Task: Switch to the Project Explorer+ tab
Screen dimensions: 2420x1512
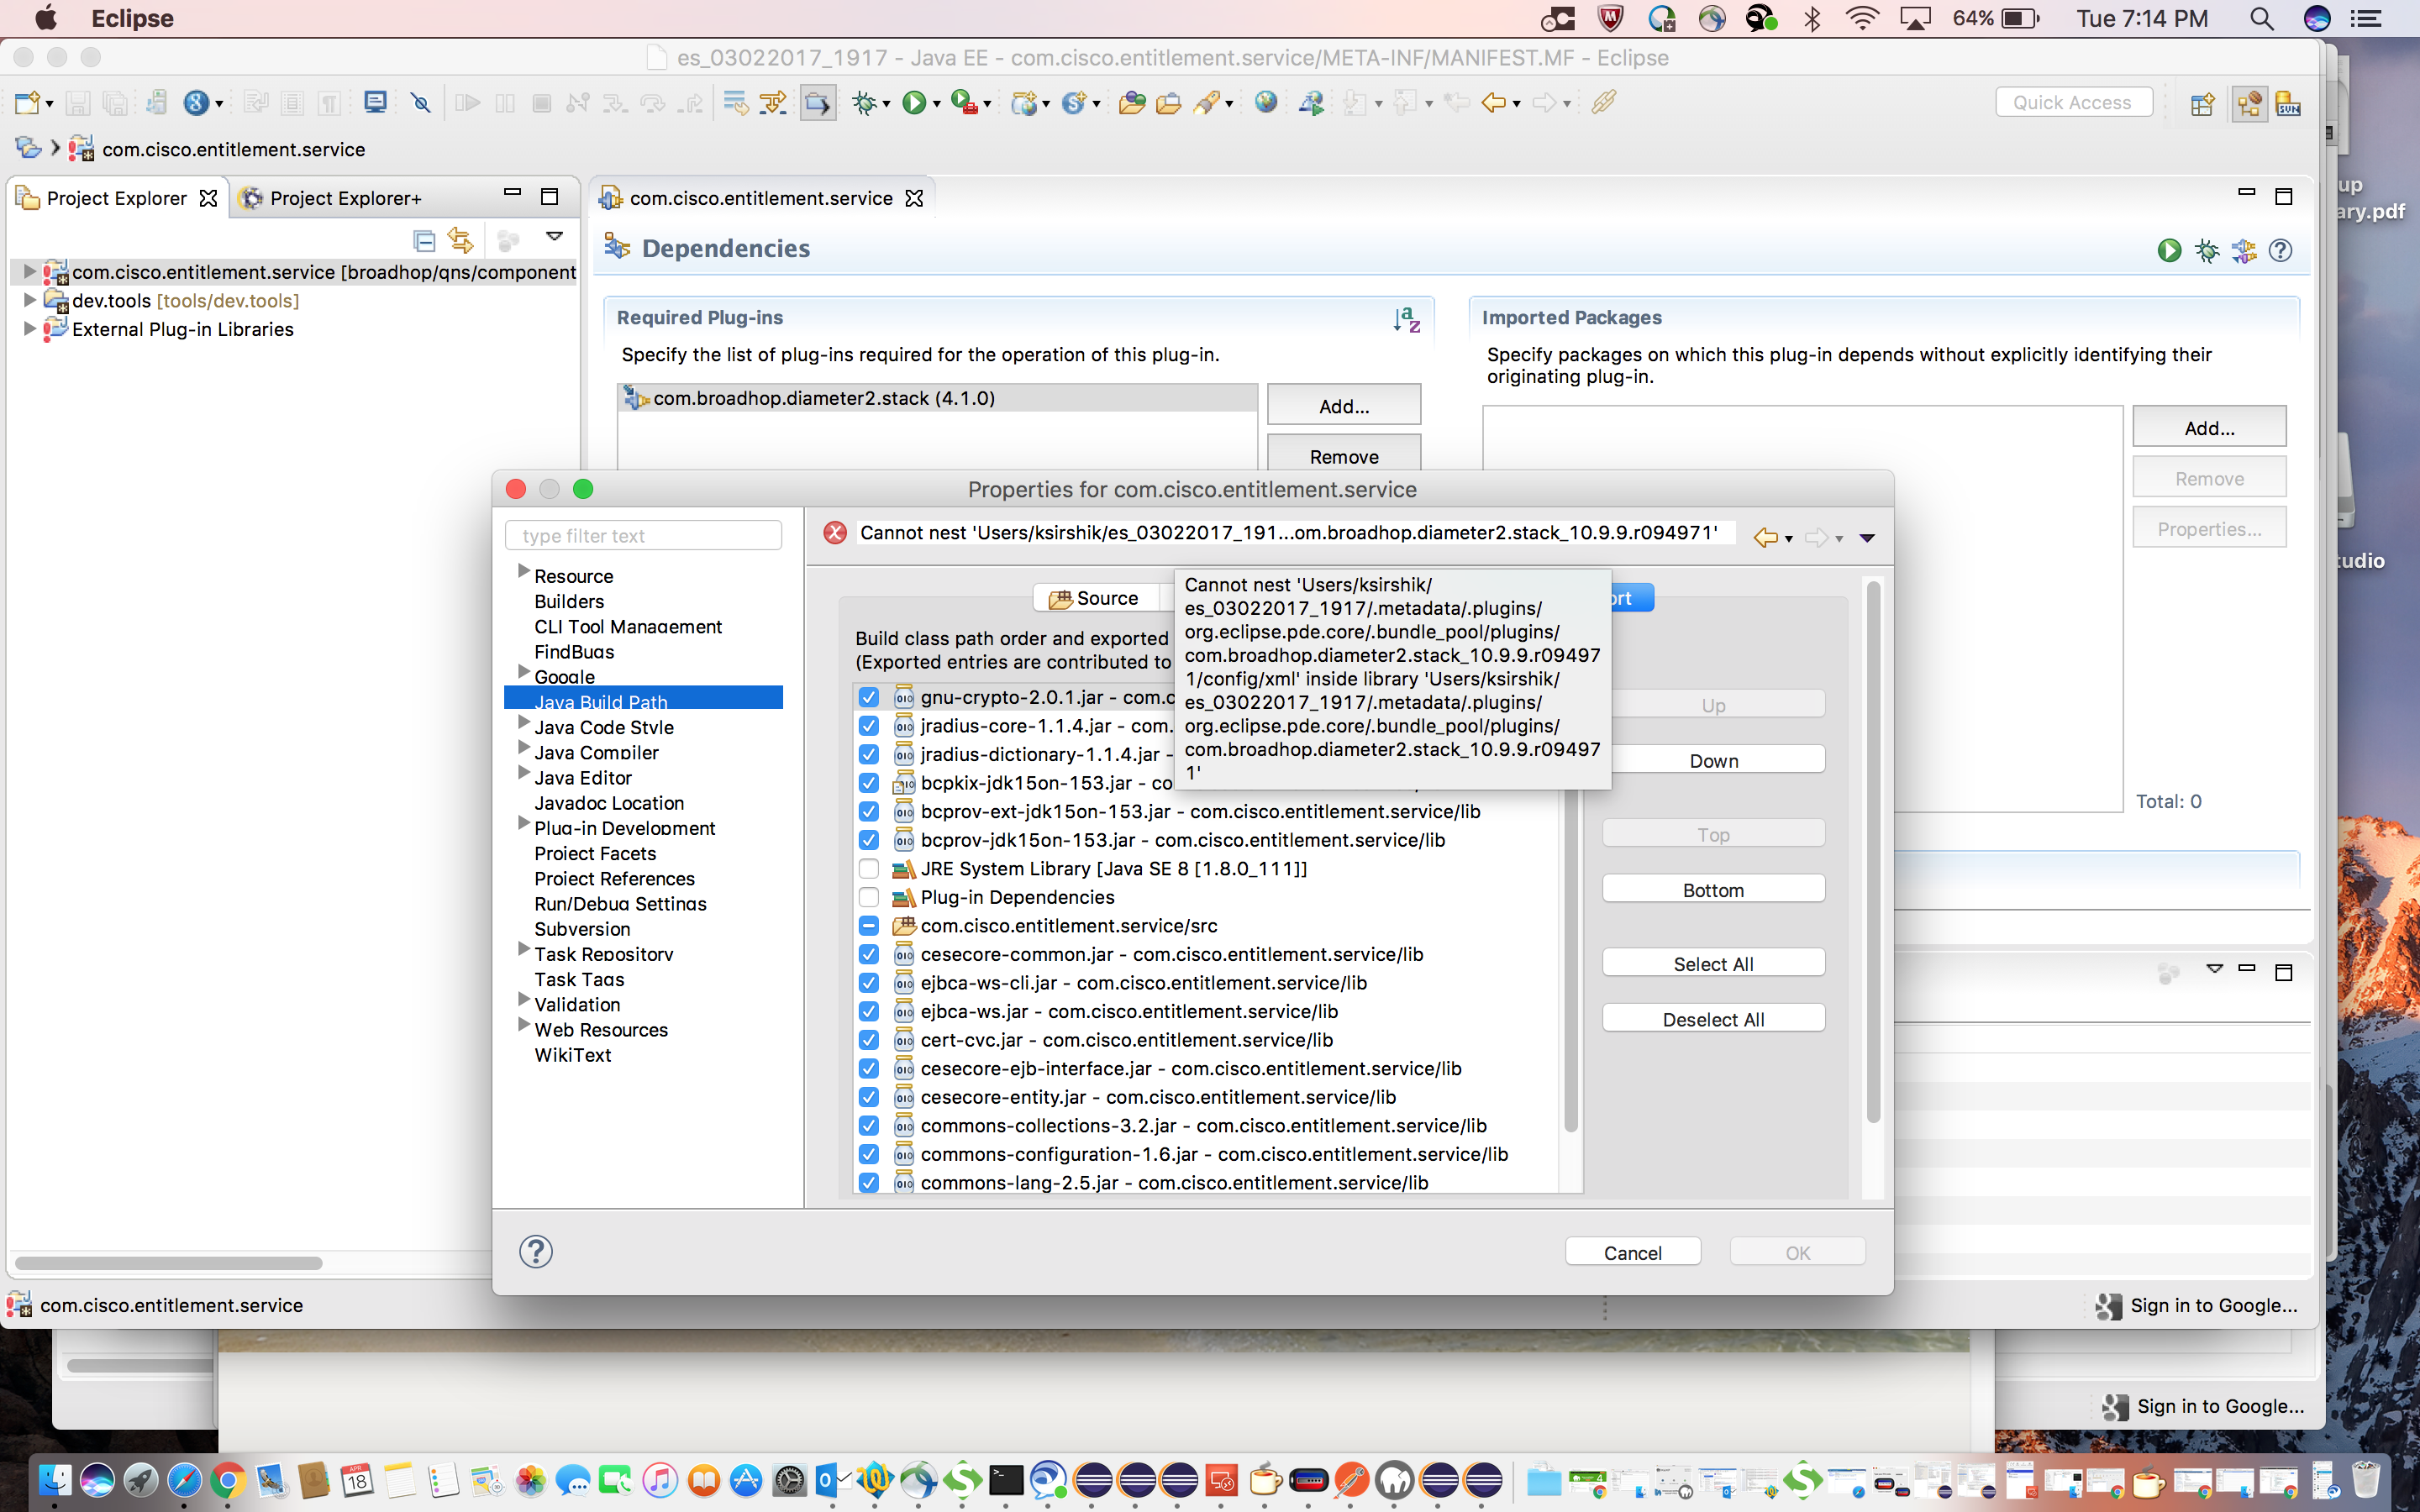Action: (345, 198)
